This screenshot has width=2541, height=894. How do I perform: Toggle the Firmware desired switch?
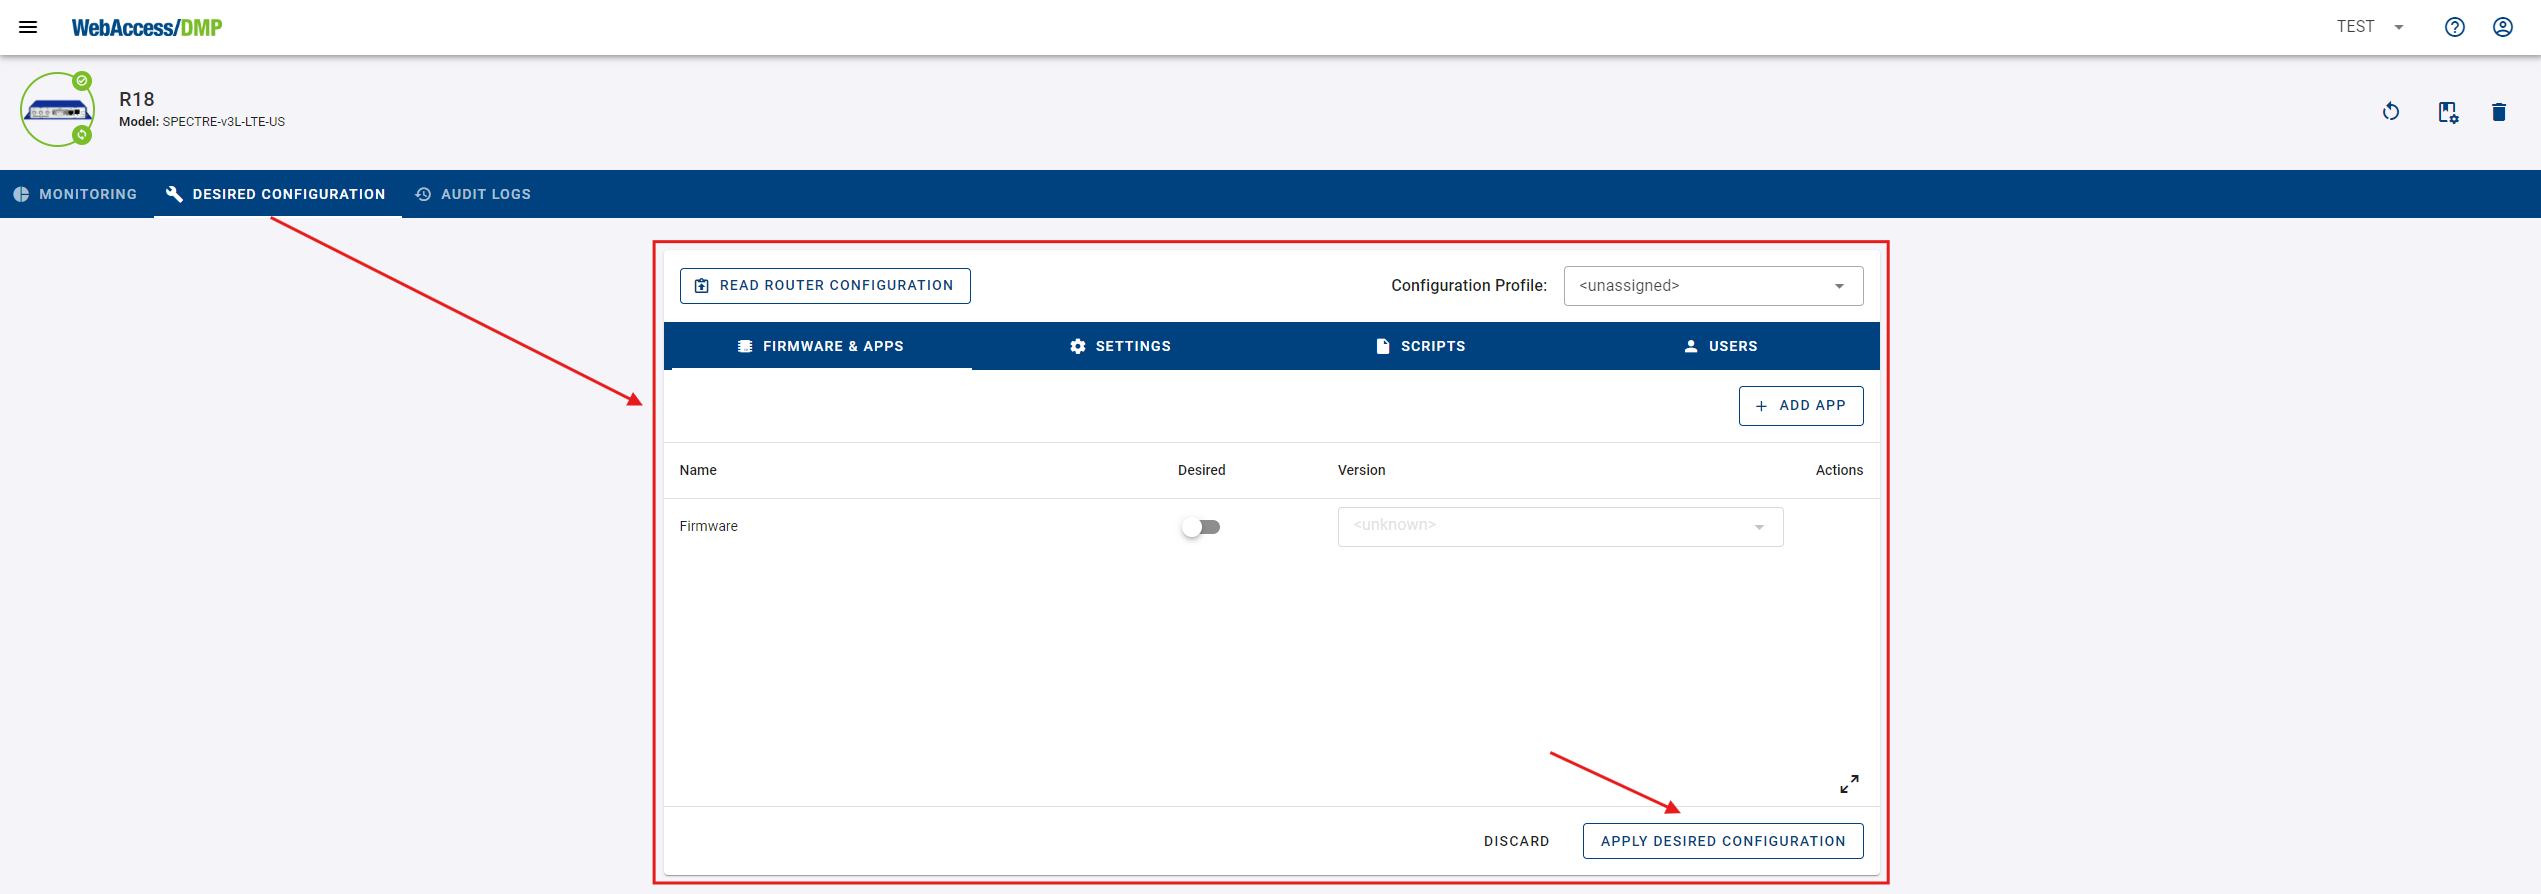pyautogui.click(x=1200, y=527)
